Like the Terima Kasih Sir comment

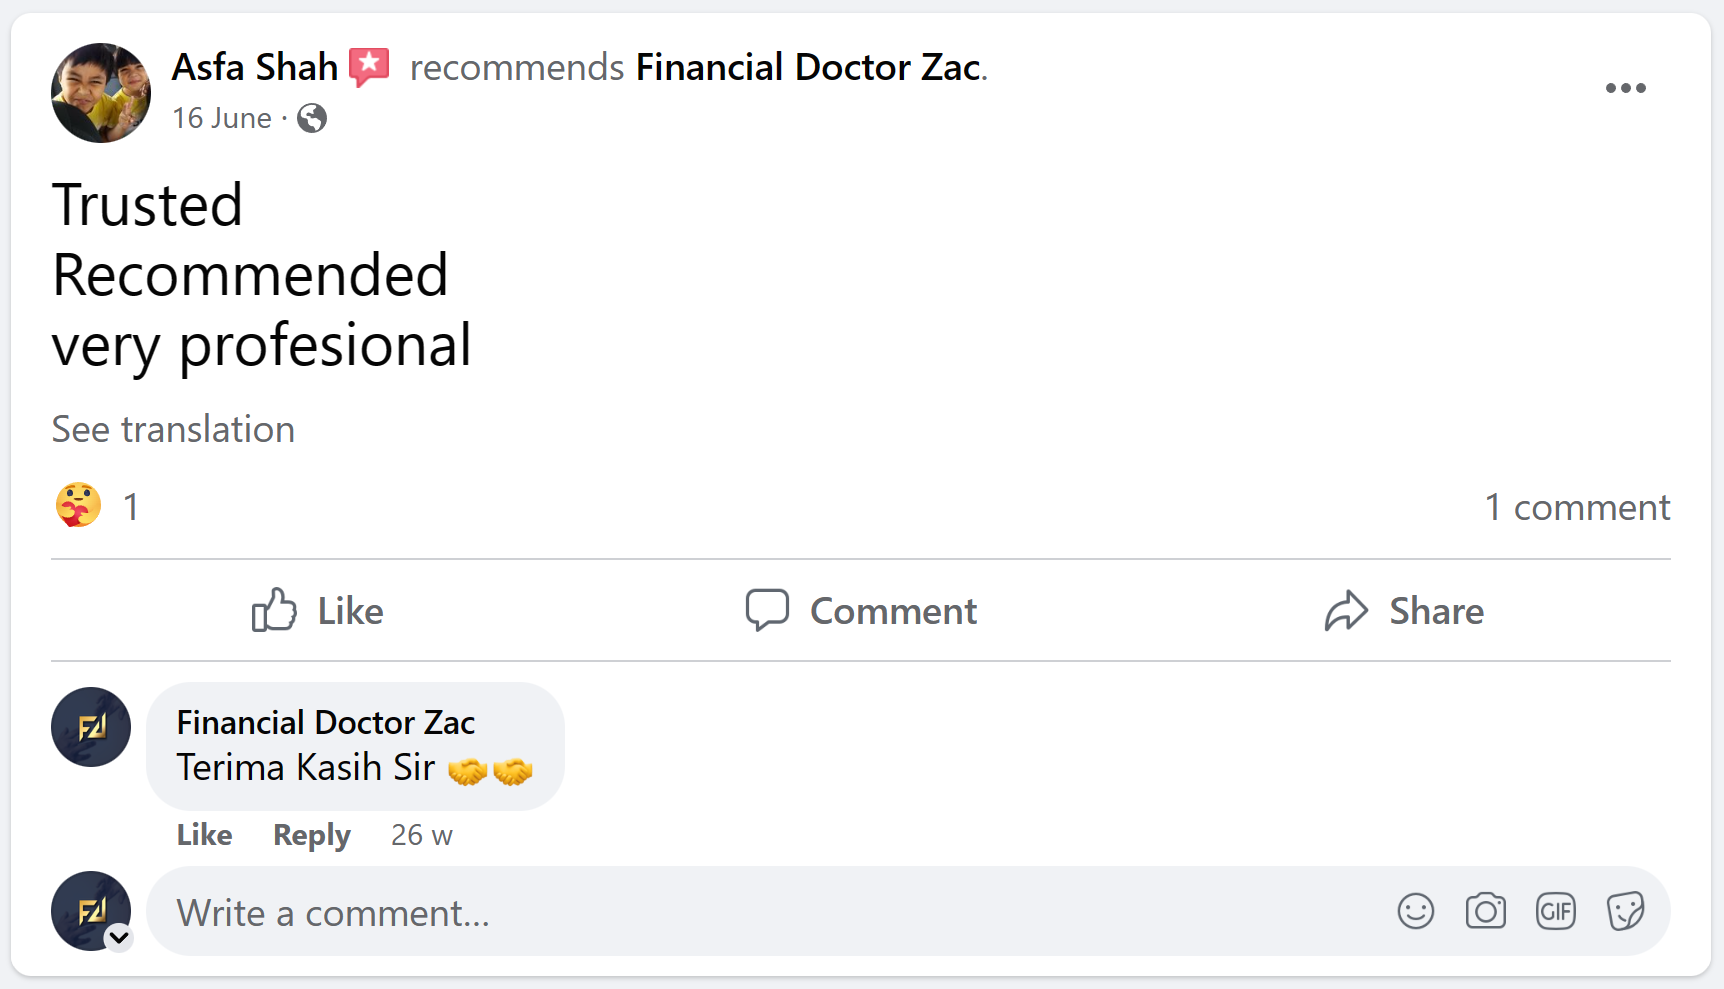204,834
